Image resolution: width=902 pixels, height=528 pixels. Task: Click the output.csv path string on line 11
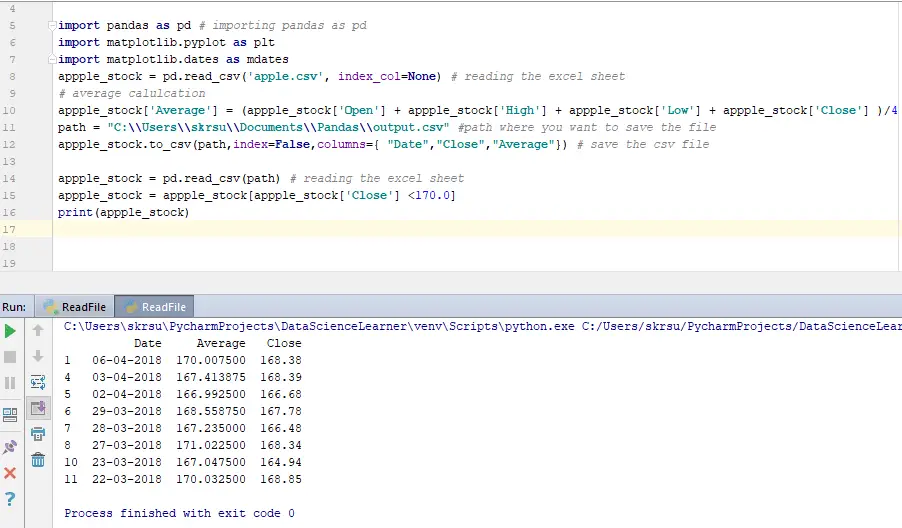pyautogui.click(x=278, y=127)
